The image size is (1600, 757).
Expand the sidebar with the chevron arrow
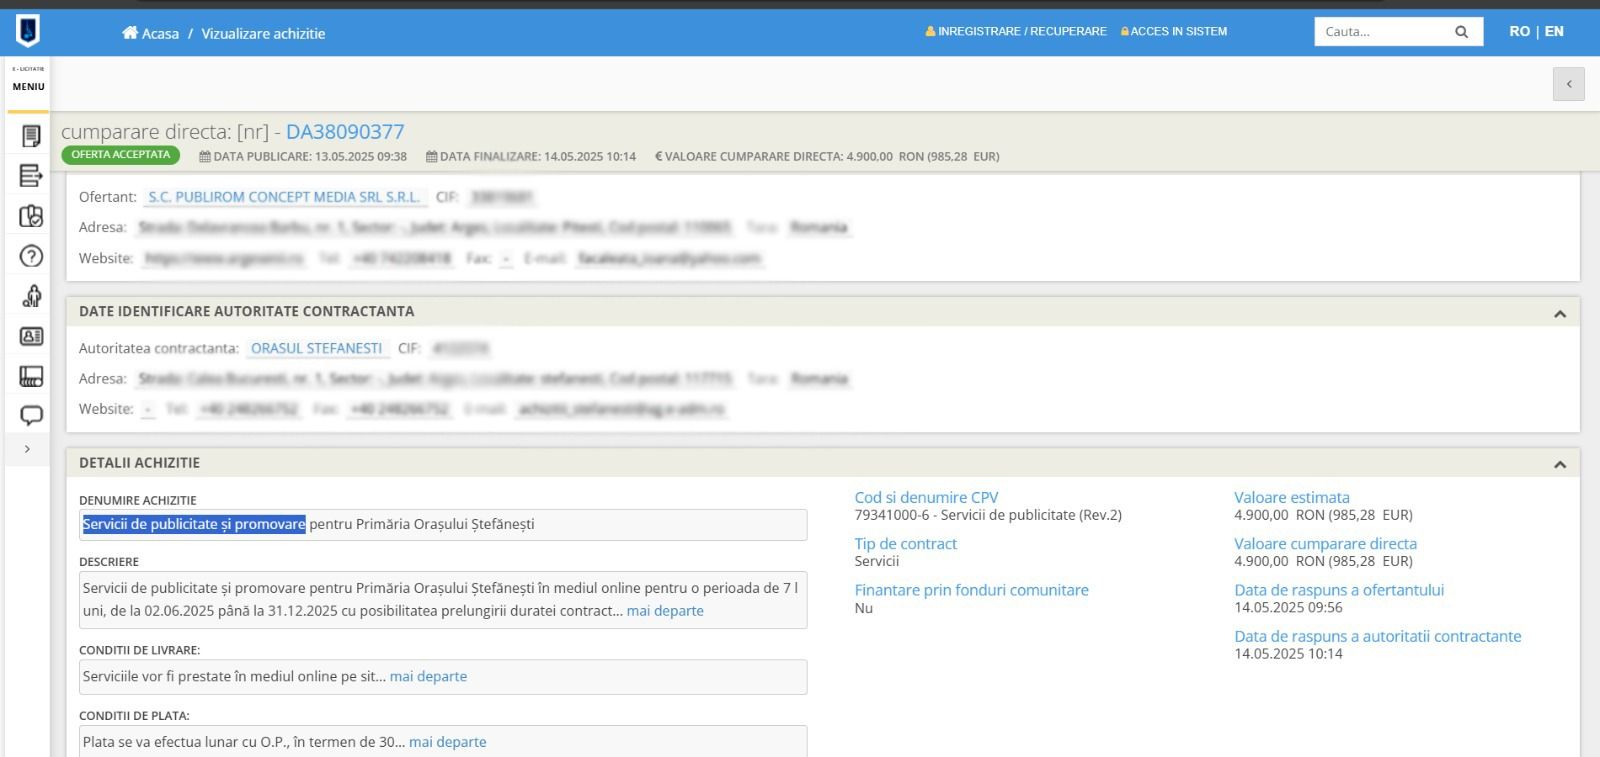click(27, 449)
